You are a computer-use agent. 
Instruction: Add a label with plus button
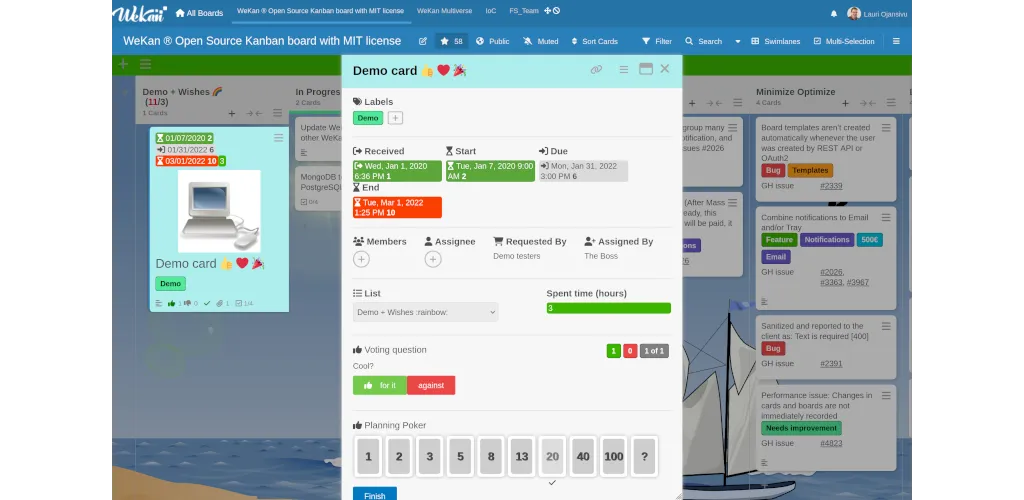[395, 118]
